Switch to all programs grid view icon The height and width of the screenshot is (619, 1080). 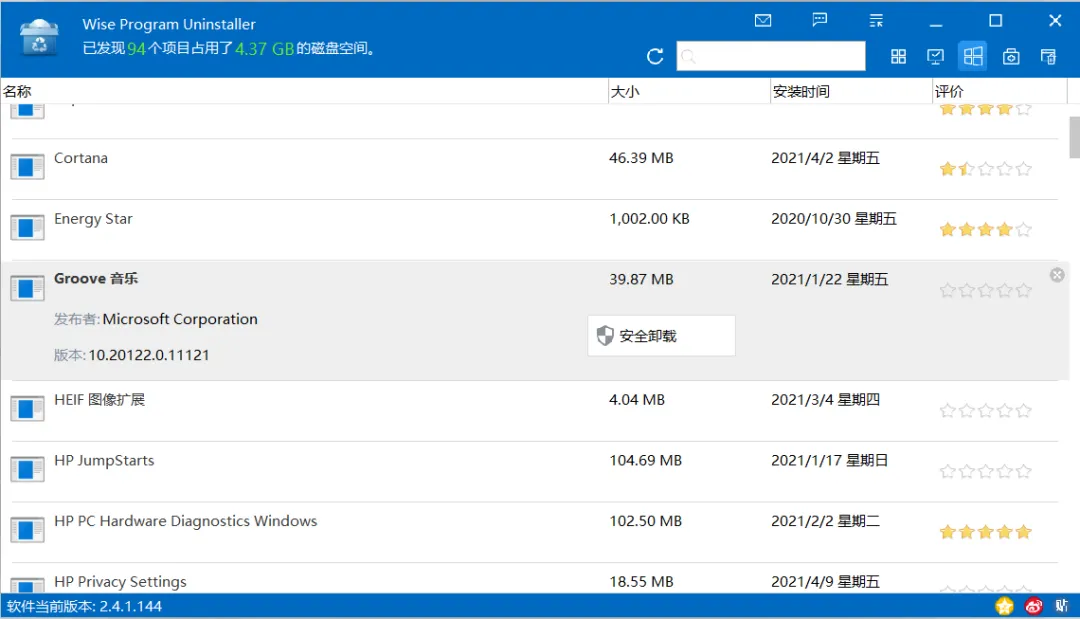(x=898, y=56)
